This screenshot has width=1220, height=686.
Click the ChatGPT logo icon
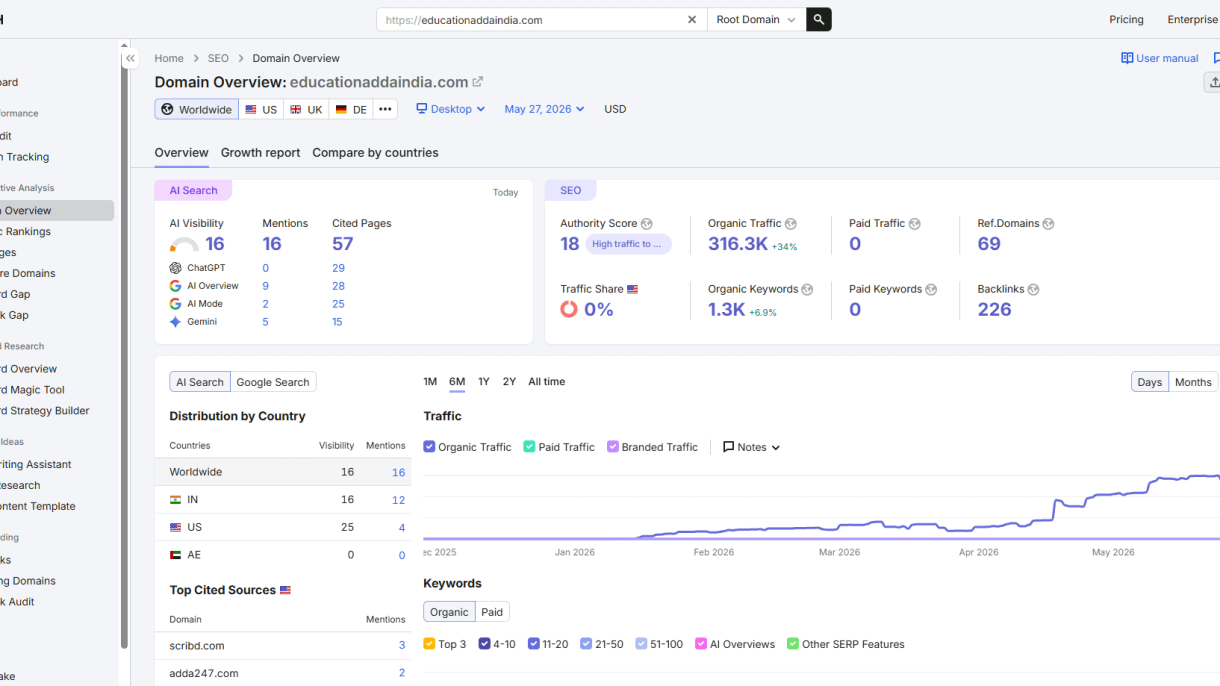coord(175,268)
